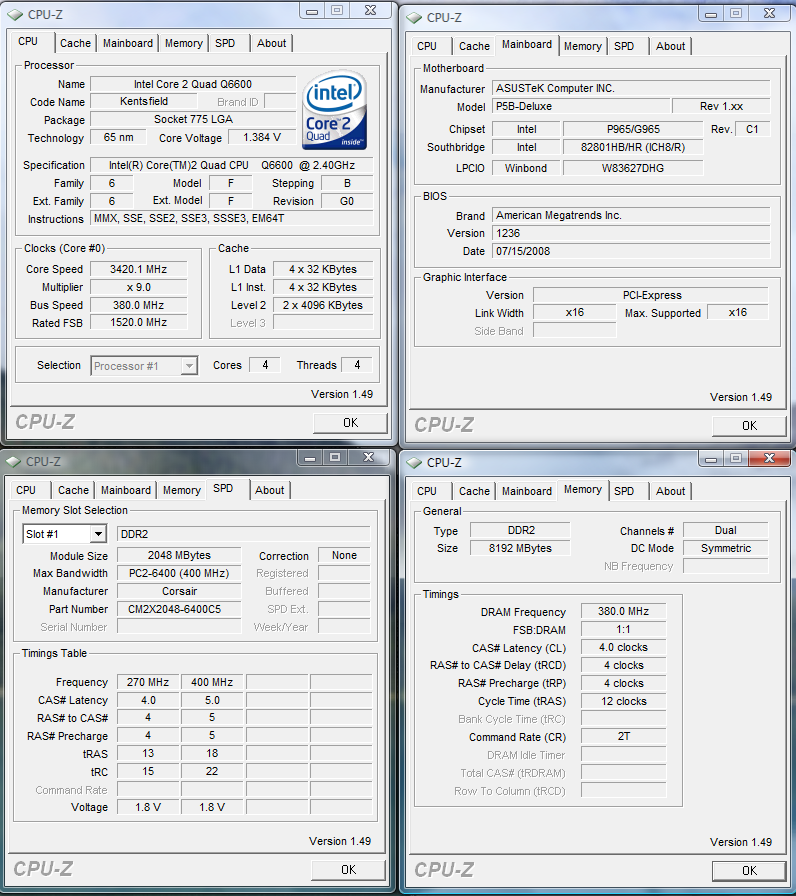Click the Southbridge value 82801HB/HR (ICH8/R)
Screen dimensions: 796x896
[x=633, y=147]
